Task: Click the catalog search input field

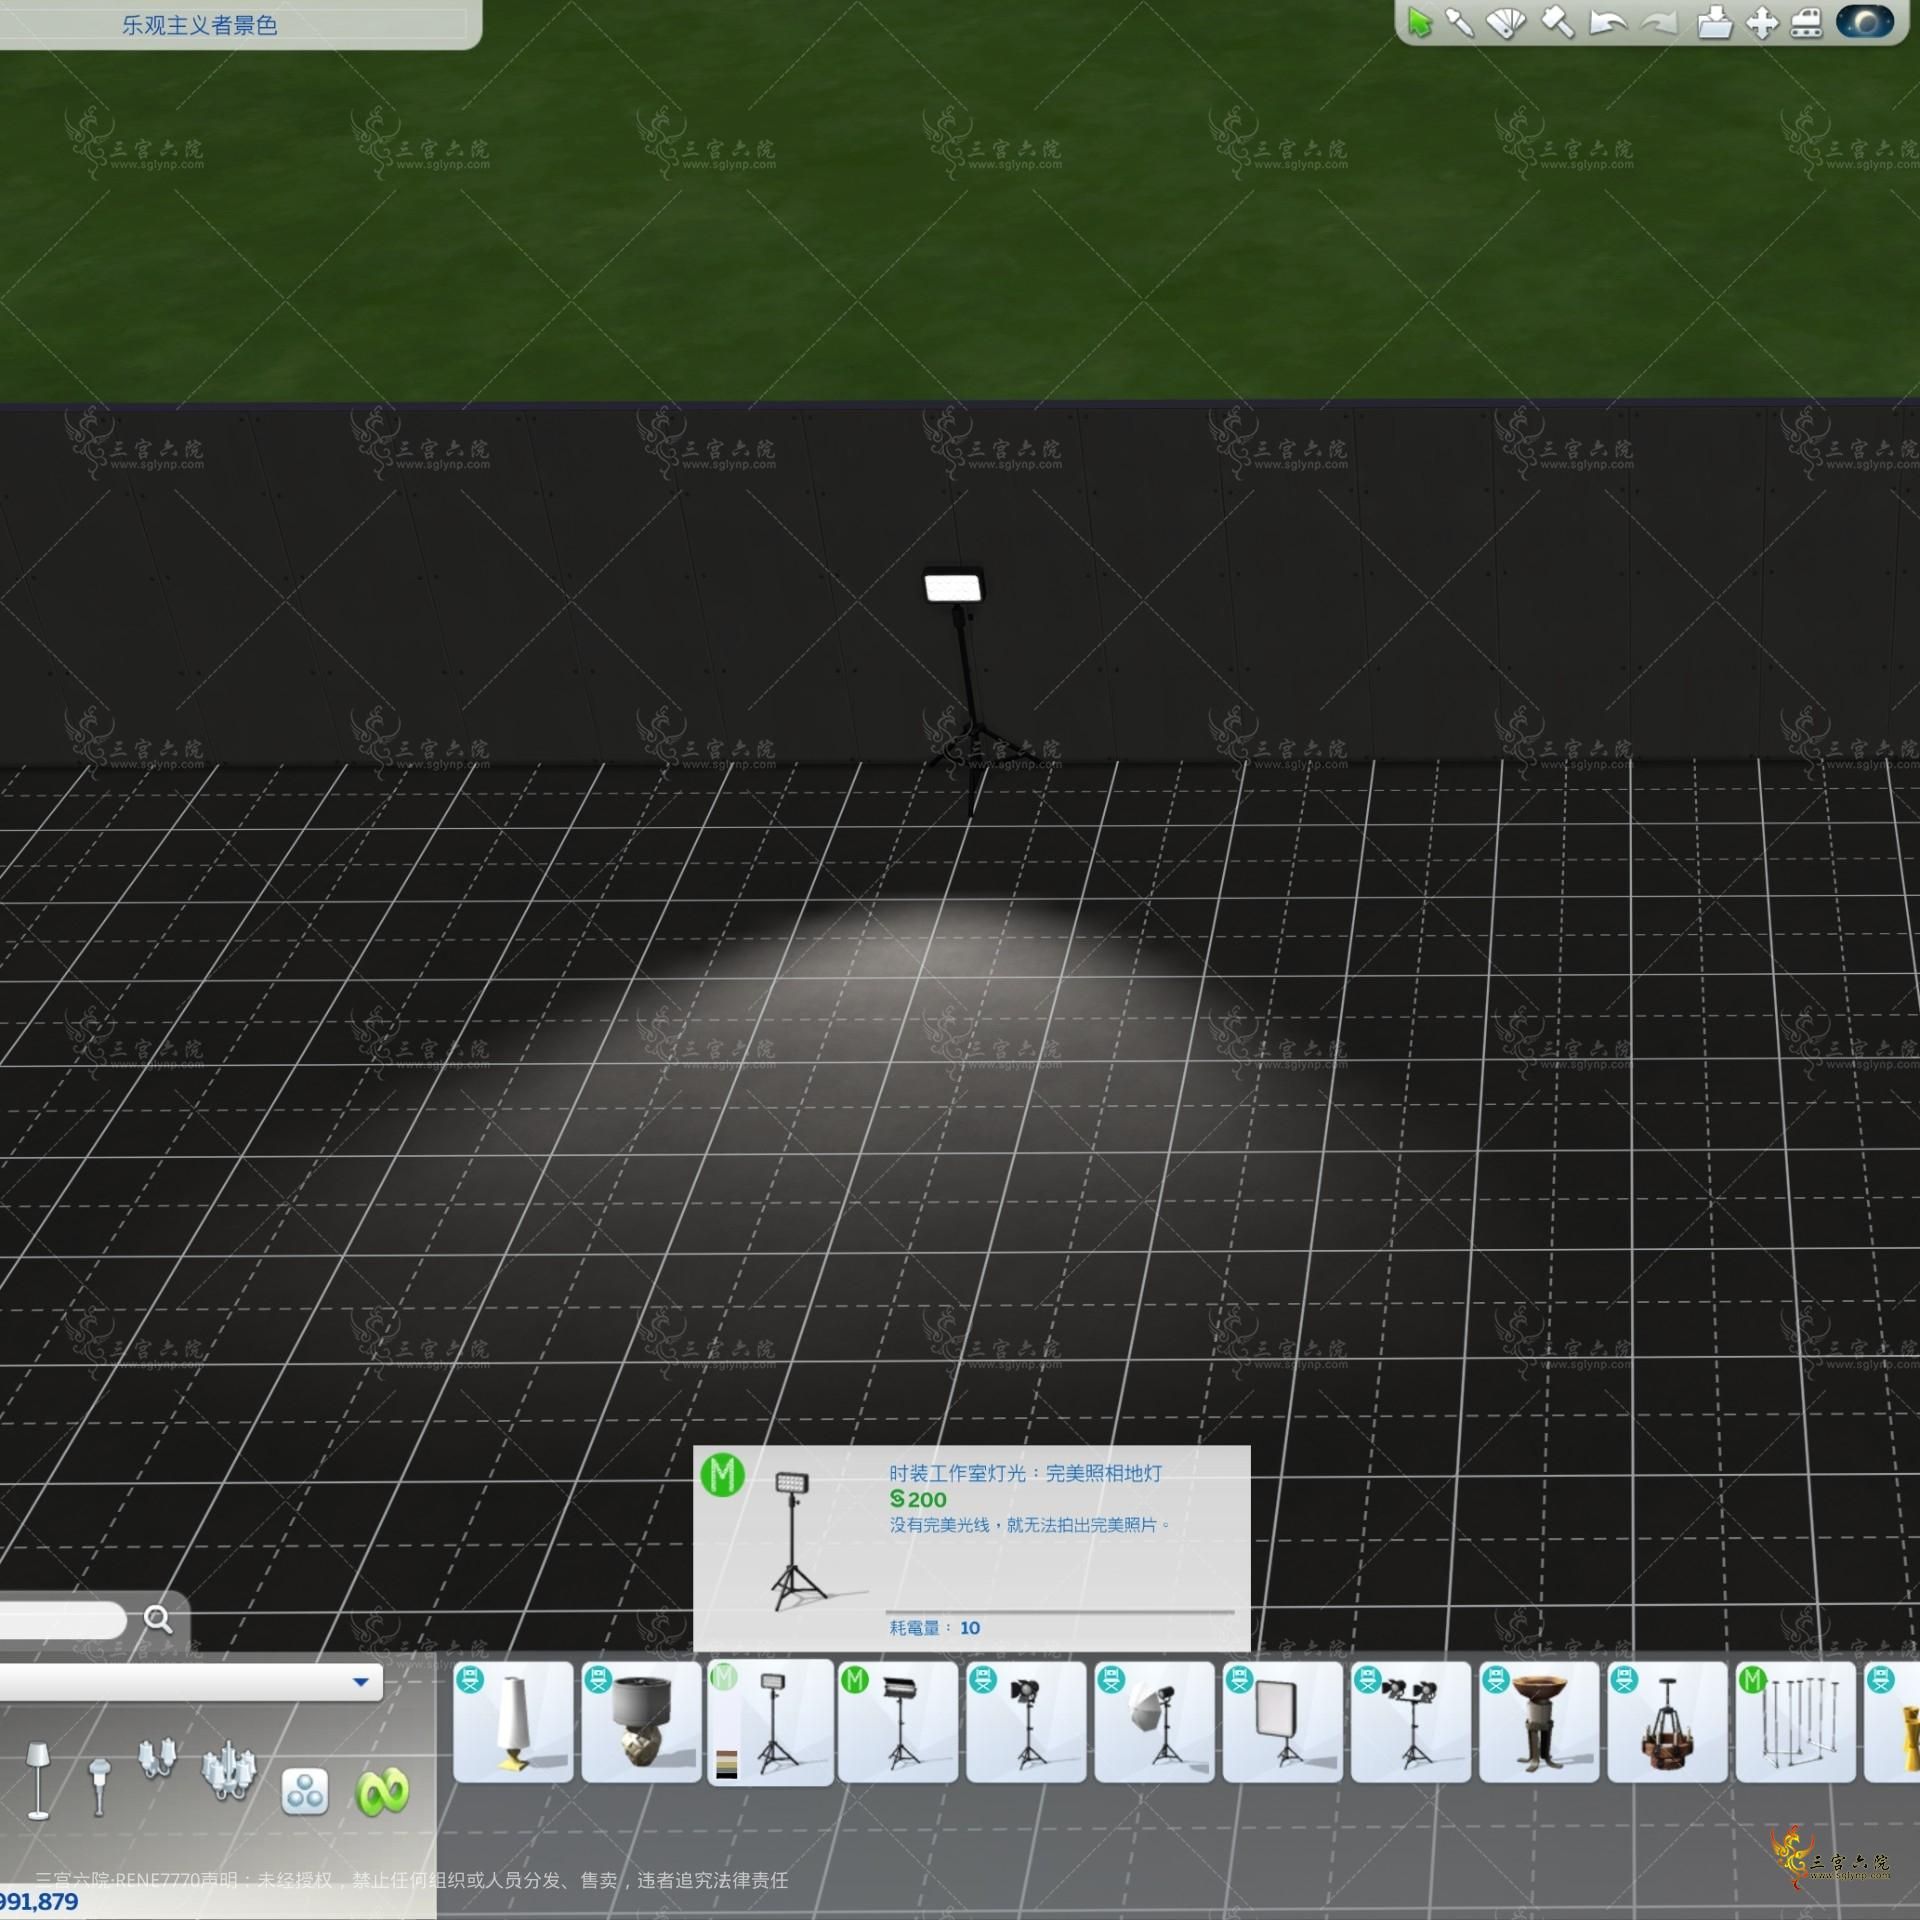Action: 62,1620
